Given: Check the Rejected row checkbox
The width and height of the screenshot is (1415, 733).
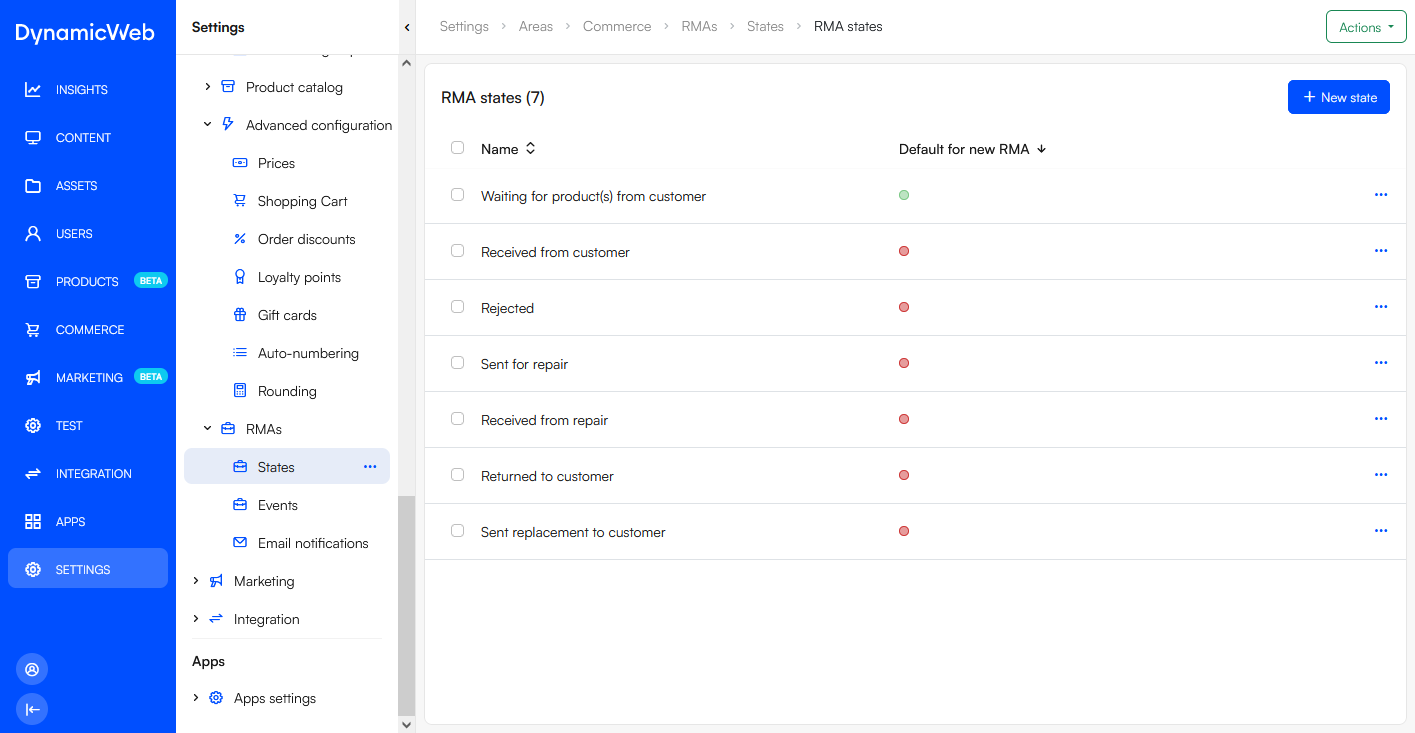Looking at the screenshot, I should (x=458, y=307).
